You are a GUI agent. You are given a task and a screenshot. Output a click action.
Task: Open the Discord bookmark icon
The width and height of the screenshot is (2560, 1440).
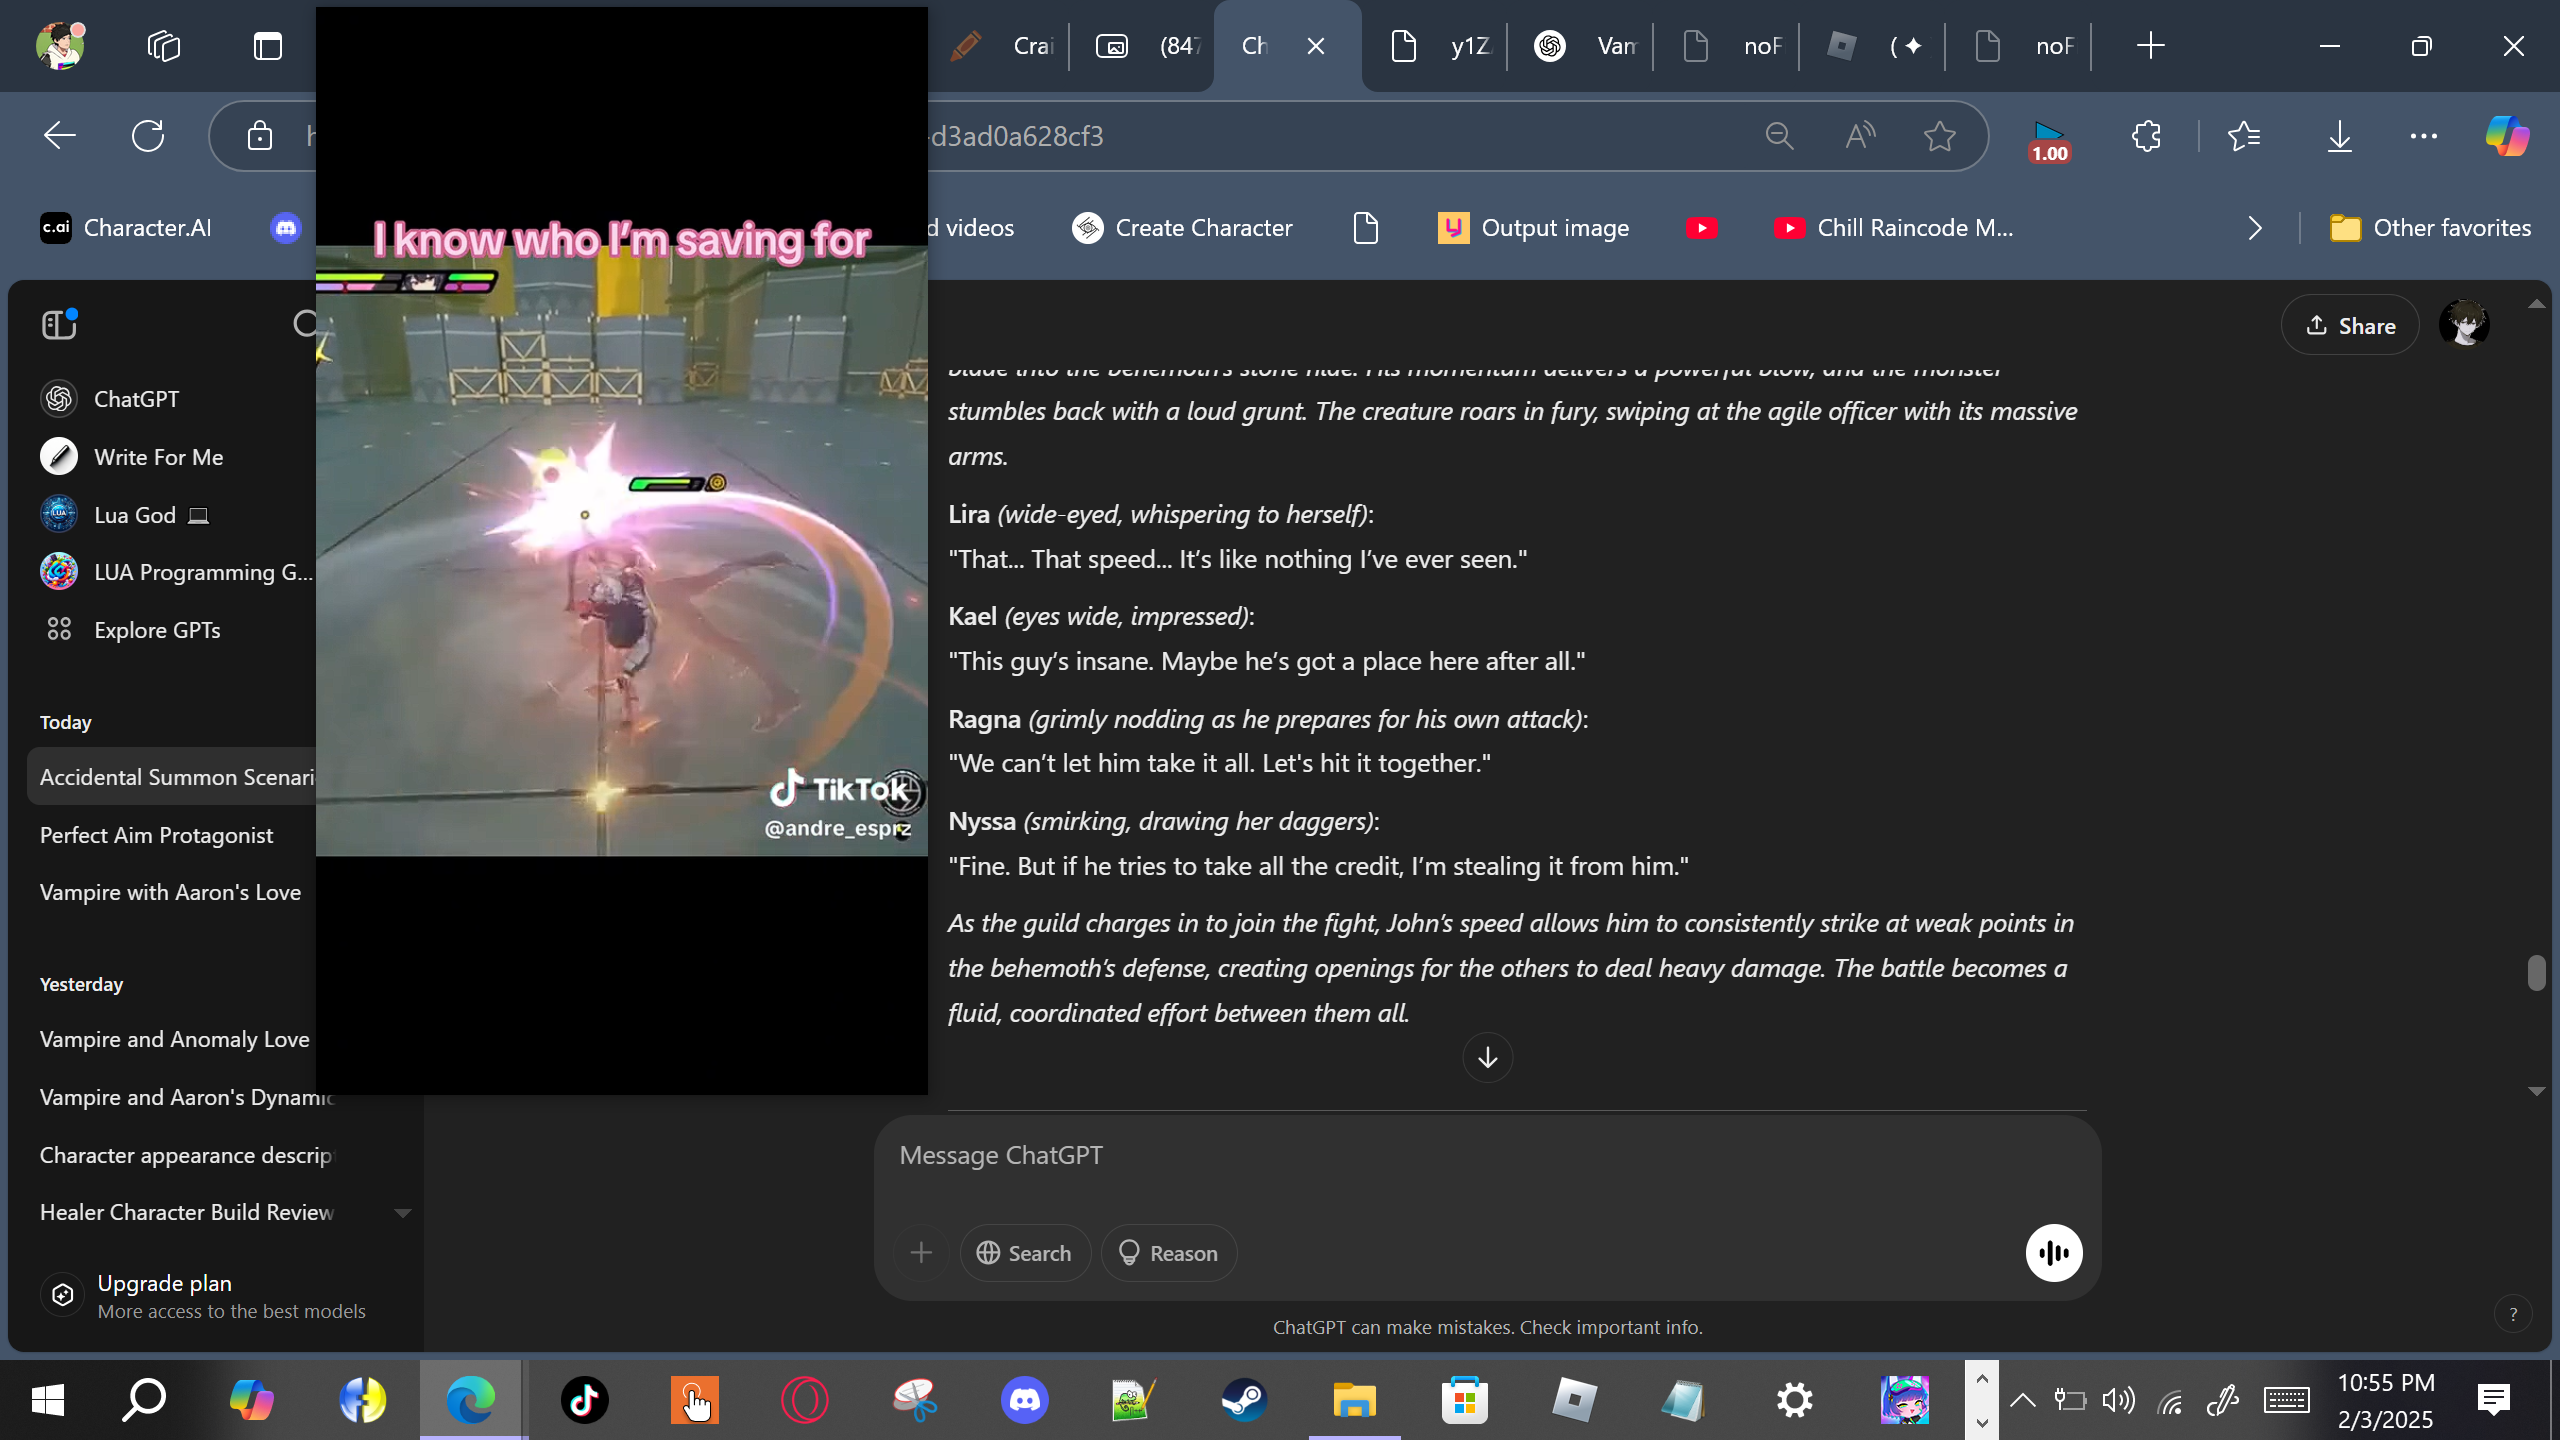[286, 228]
